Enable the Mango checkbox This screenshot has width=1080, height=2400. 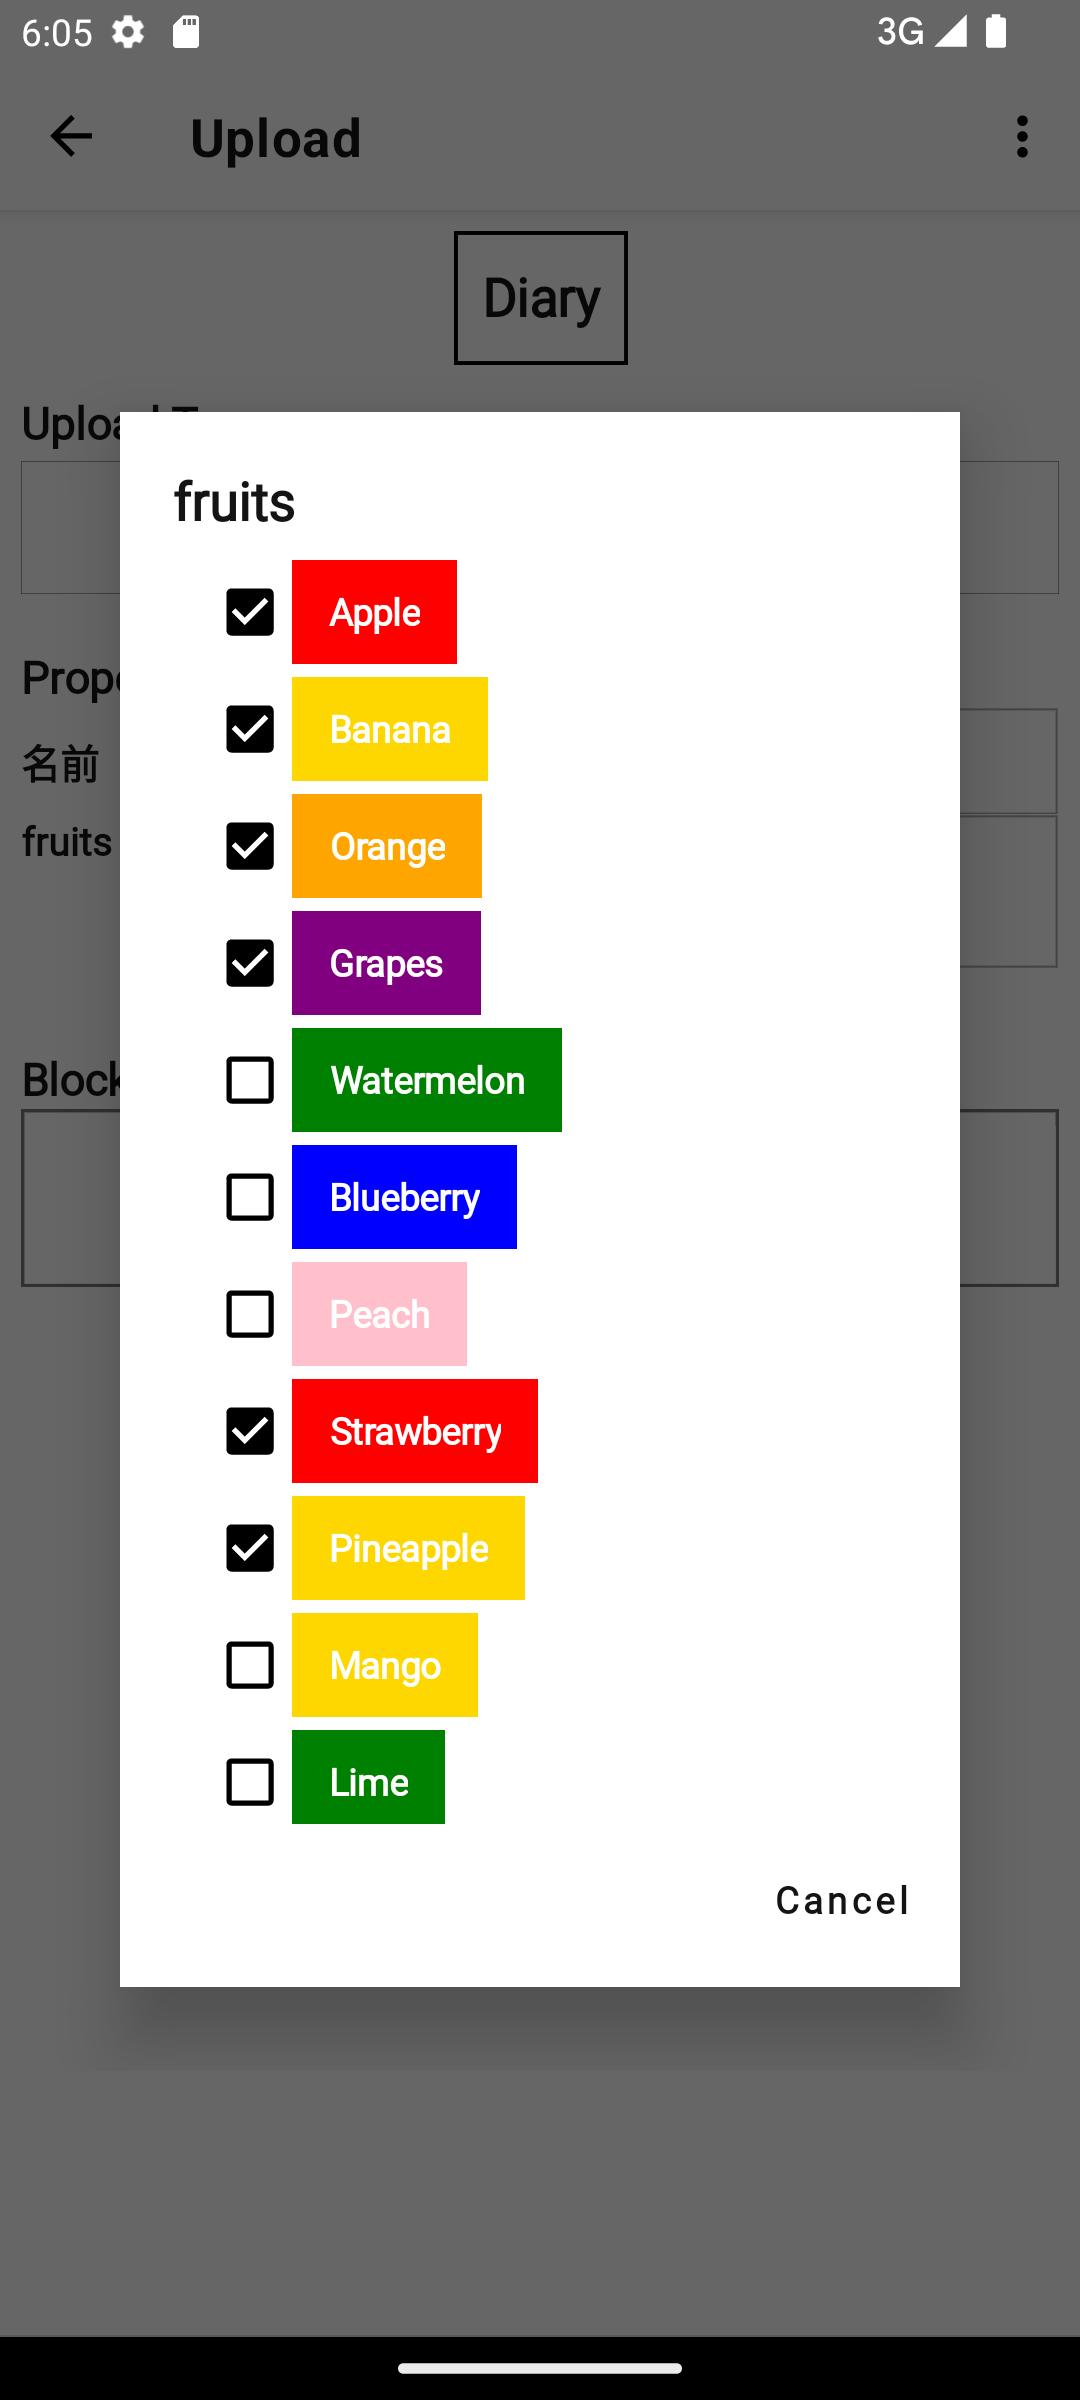click(x=250, y=1665)
